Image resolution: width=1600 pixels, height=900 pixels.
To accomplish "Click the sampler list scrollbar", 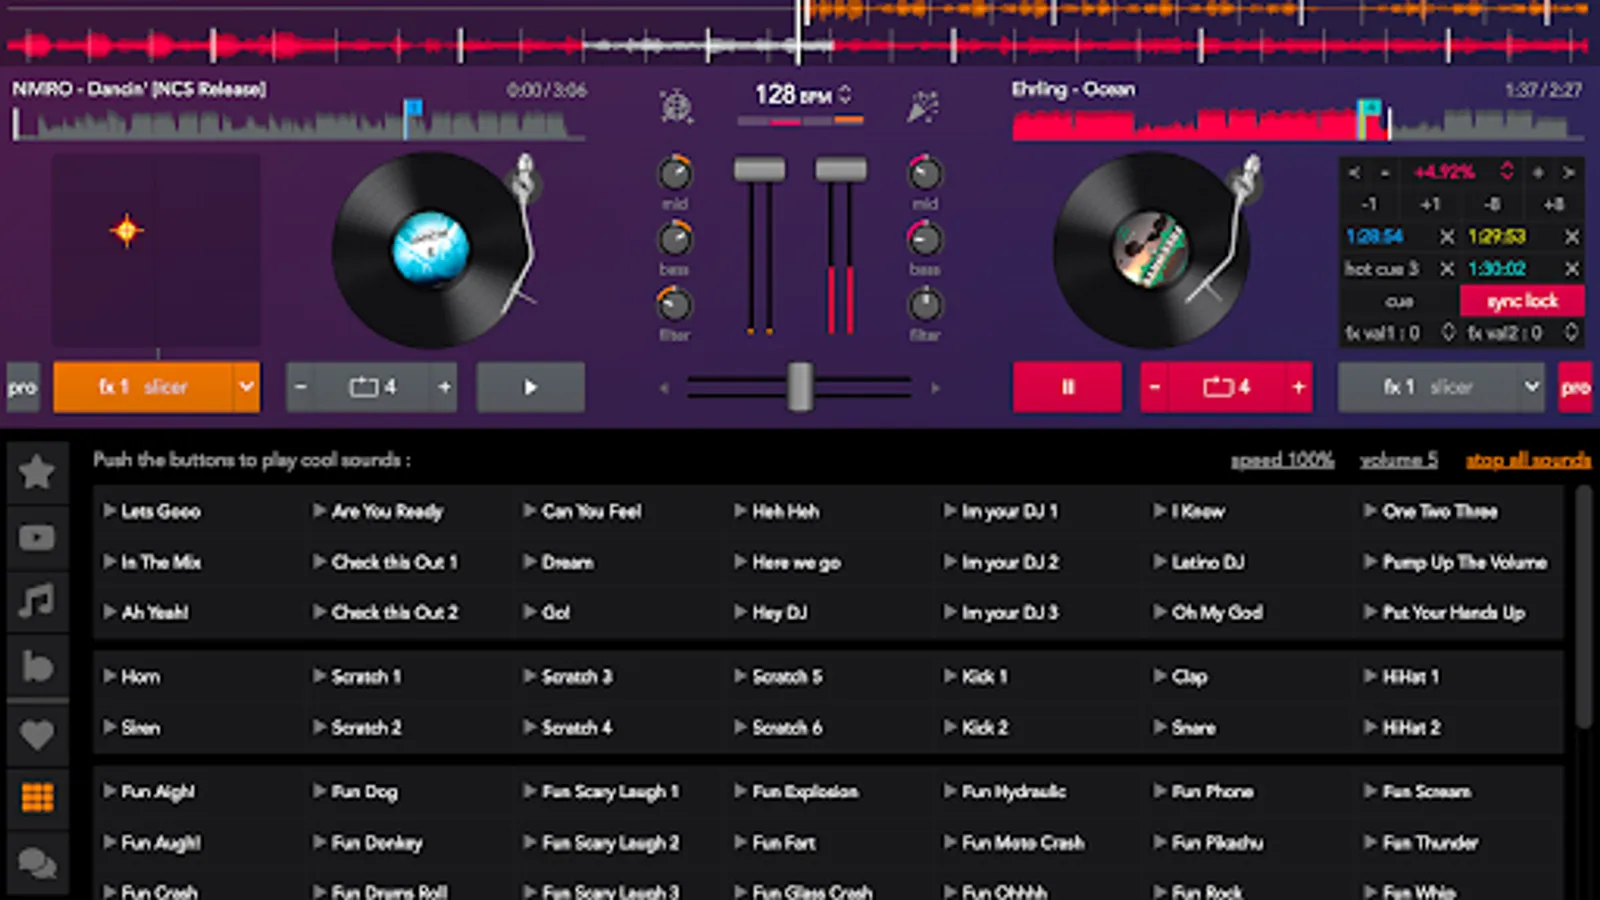I will coord(1583,608).
